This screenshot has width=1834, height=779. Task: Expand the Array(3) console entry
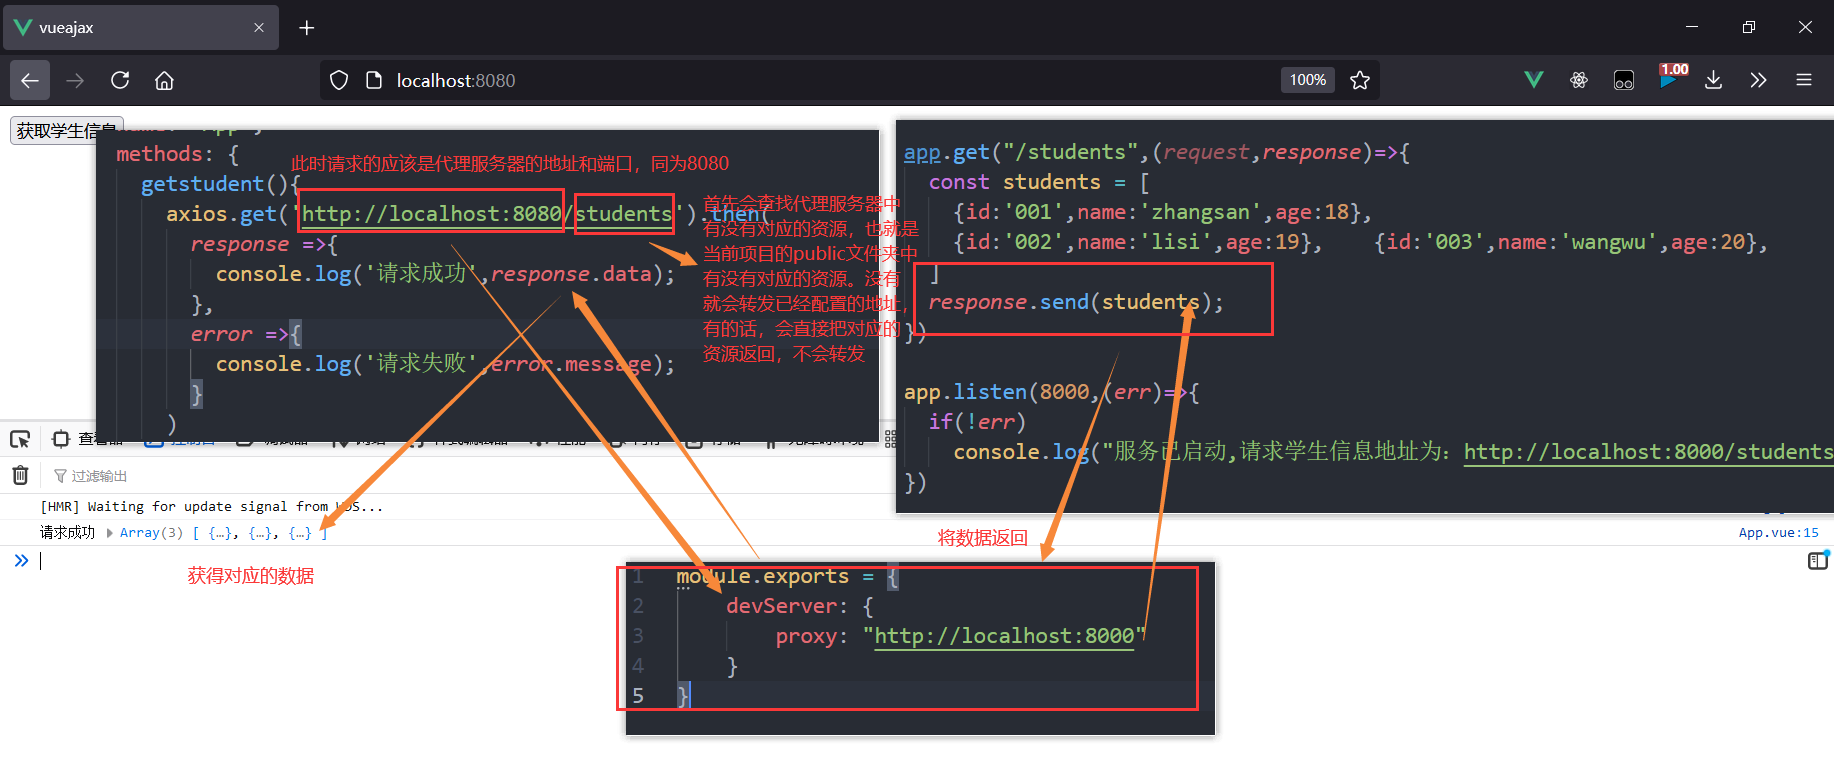[110, 533]
